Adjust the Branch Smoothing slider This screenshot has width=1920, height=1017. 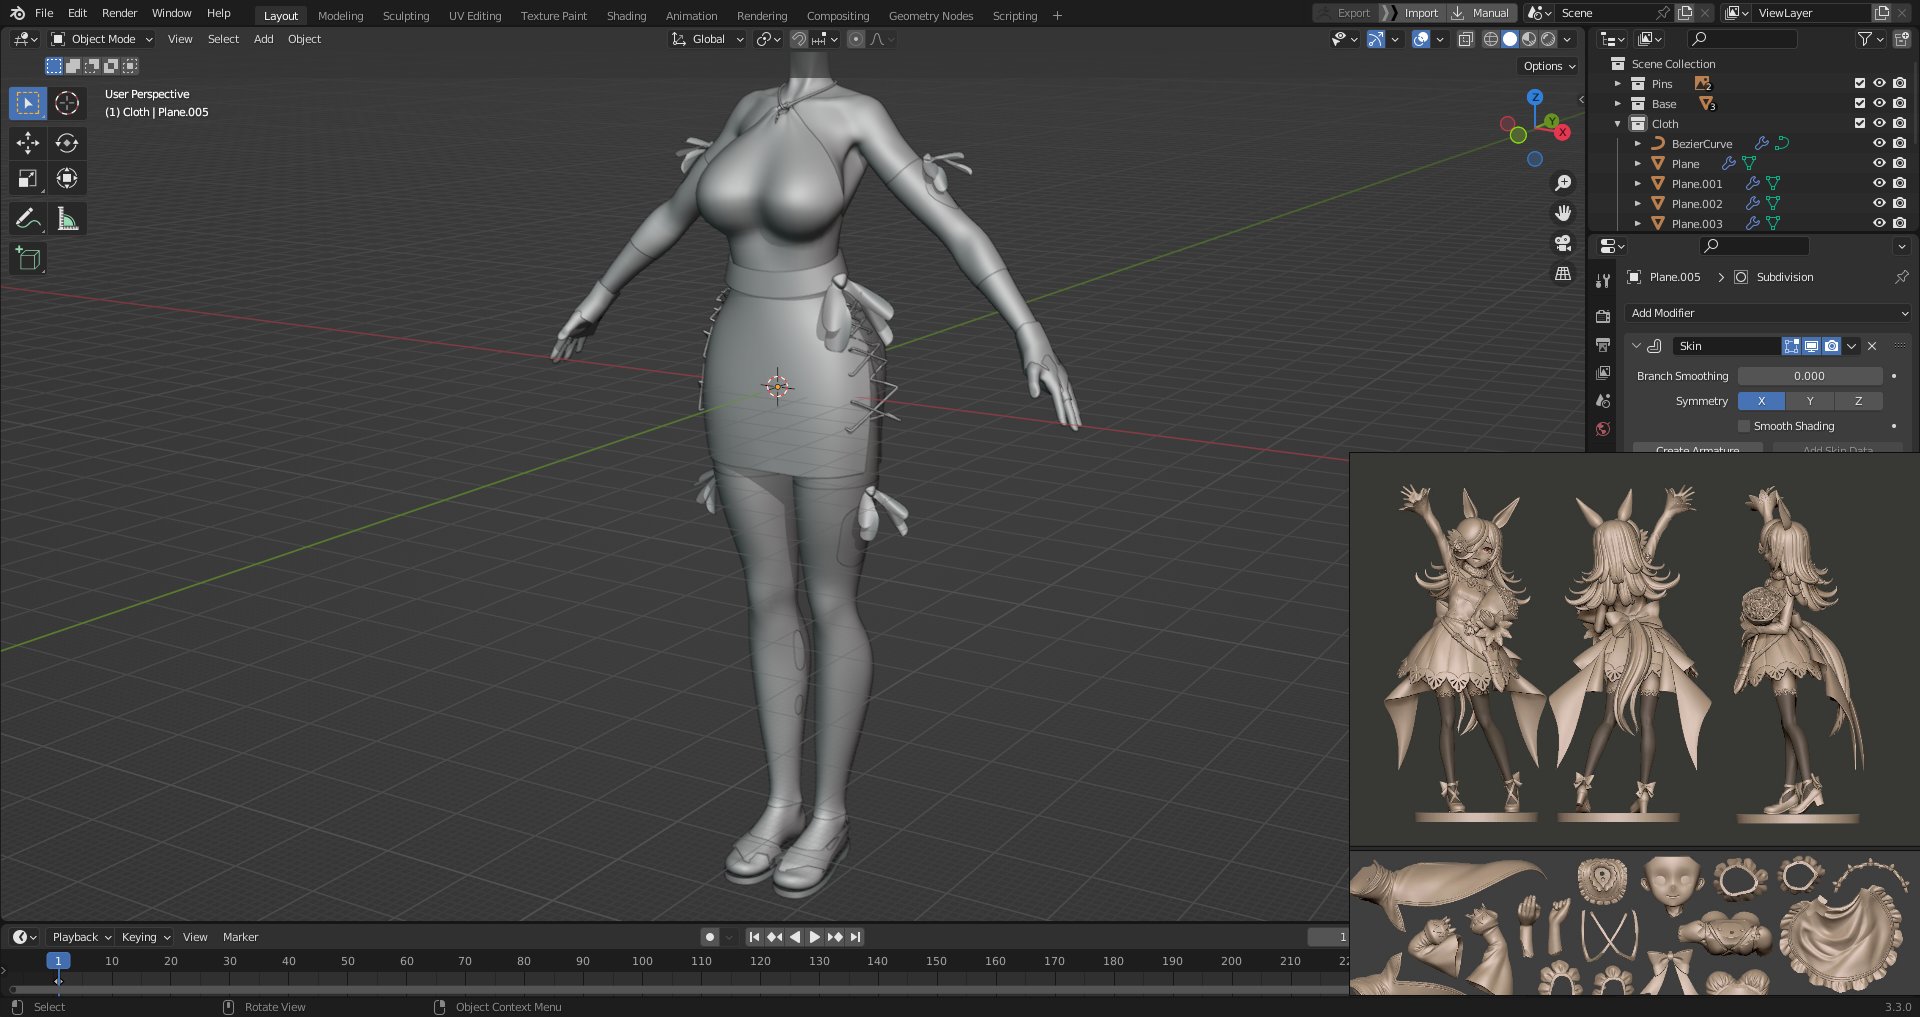coord(1810,375)
